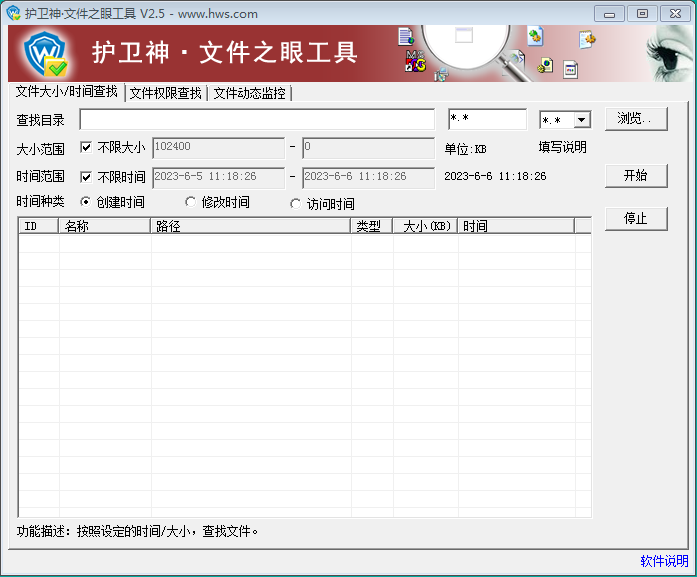Click the start time field 2023-6-5
This screenshot has width=697, height=577.
[218, 178]
